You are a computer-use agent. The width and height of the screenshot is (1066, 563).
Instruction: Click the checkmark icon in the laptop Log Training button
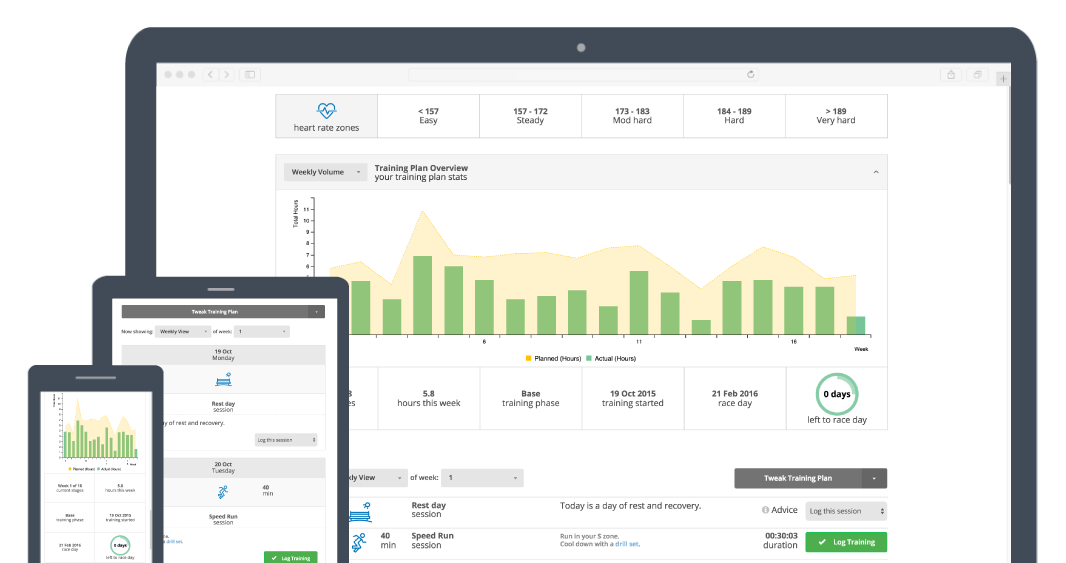click(x=822, y=542)
